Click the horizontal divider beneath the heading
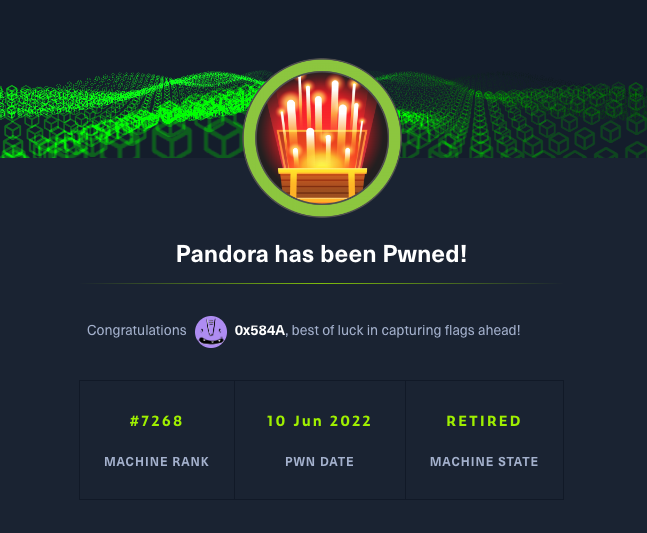Viewport: 647px width, 533px height. pyautogui.click(x=322, y=284)
